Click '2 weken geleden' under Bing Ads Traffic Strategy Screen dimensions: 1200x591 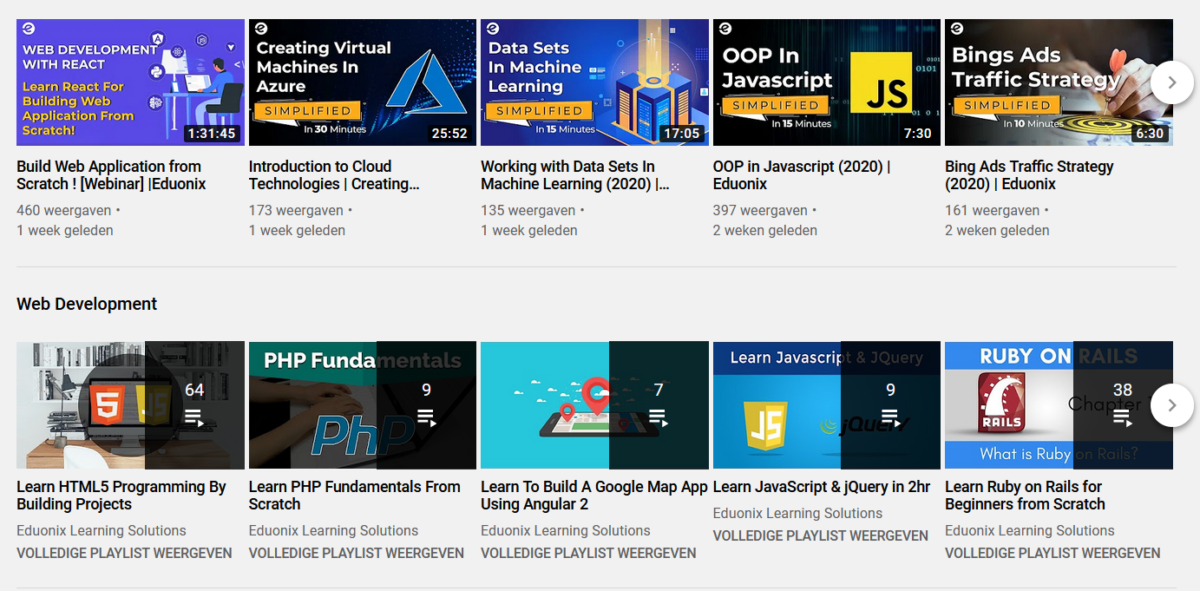(997, 230)
